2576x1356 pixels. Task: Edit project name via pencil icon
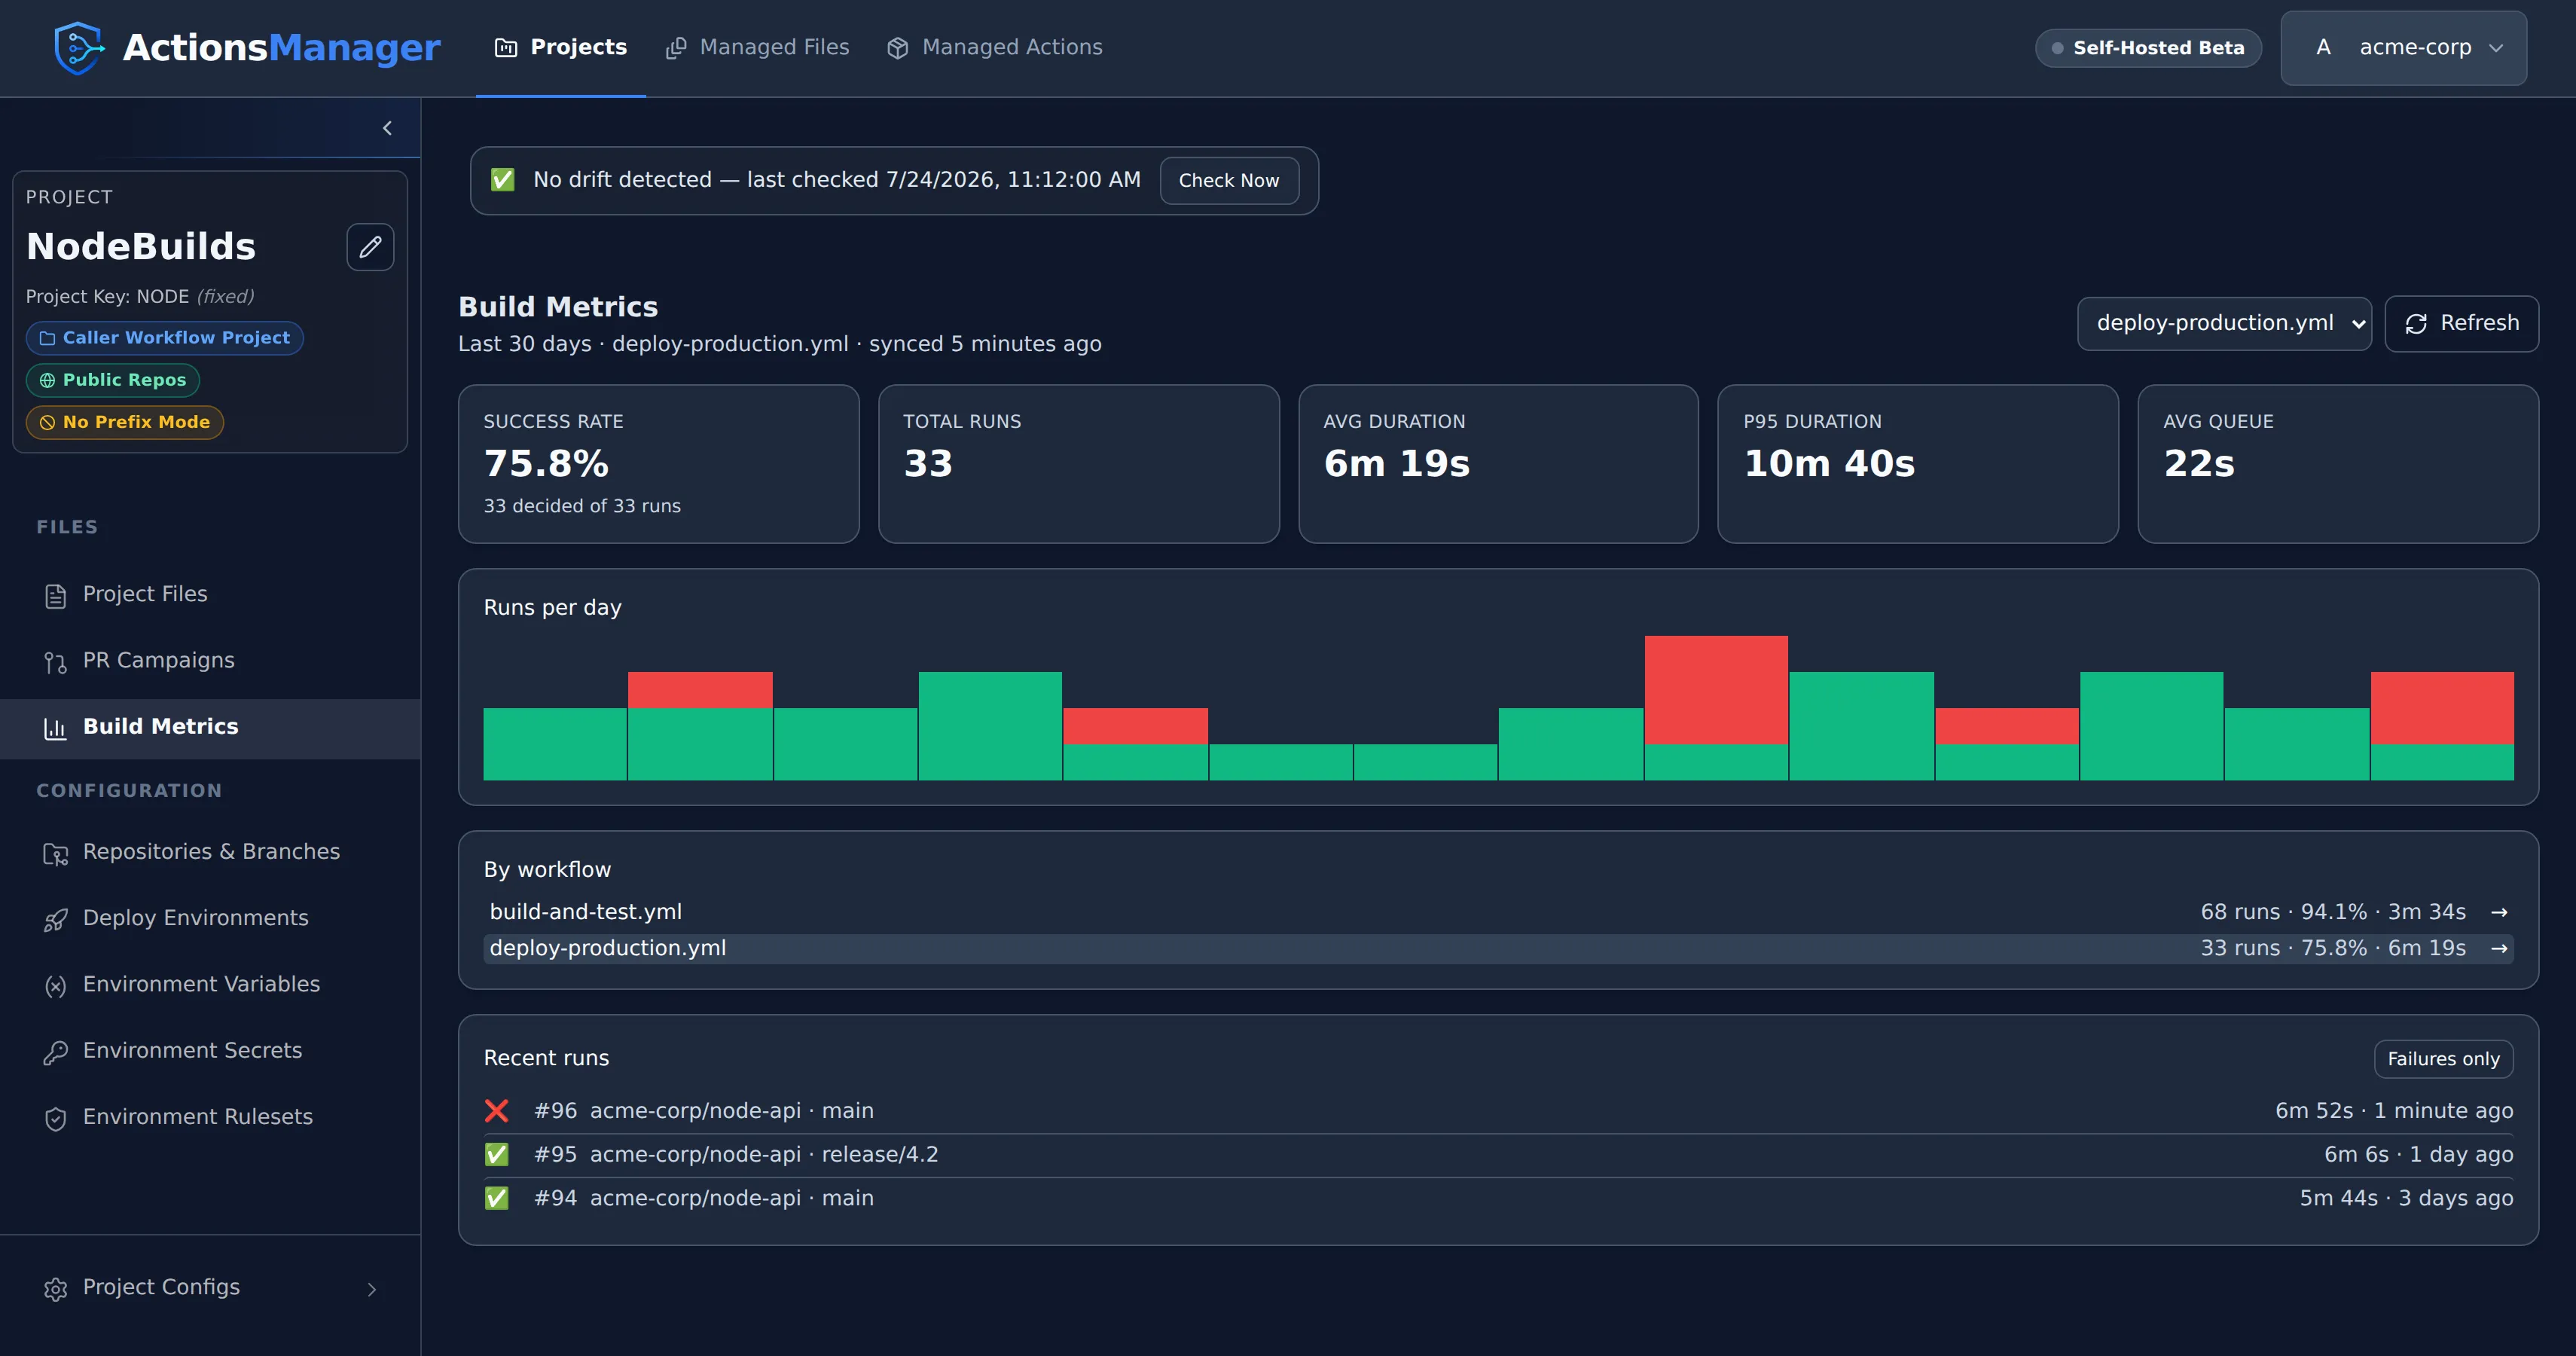(x=370, y=247)
